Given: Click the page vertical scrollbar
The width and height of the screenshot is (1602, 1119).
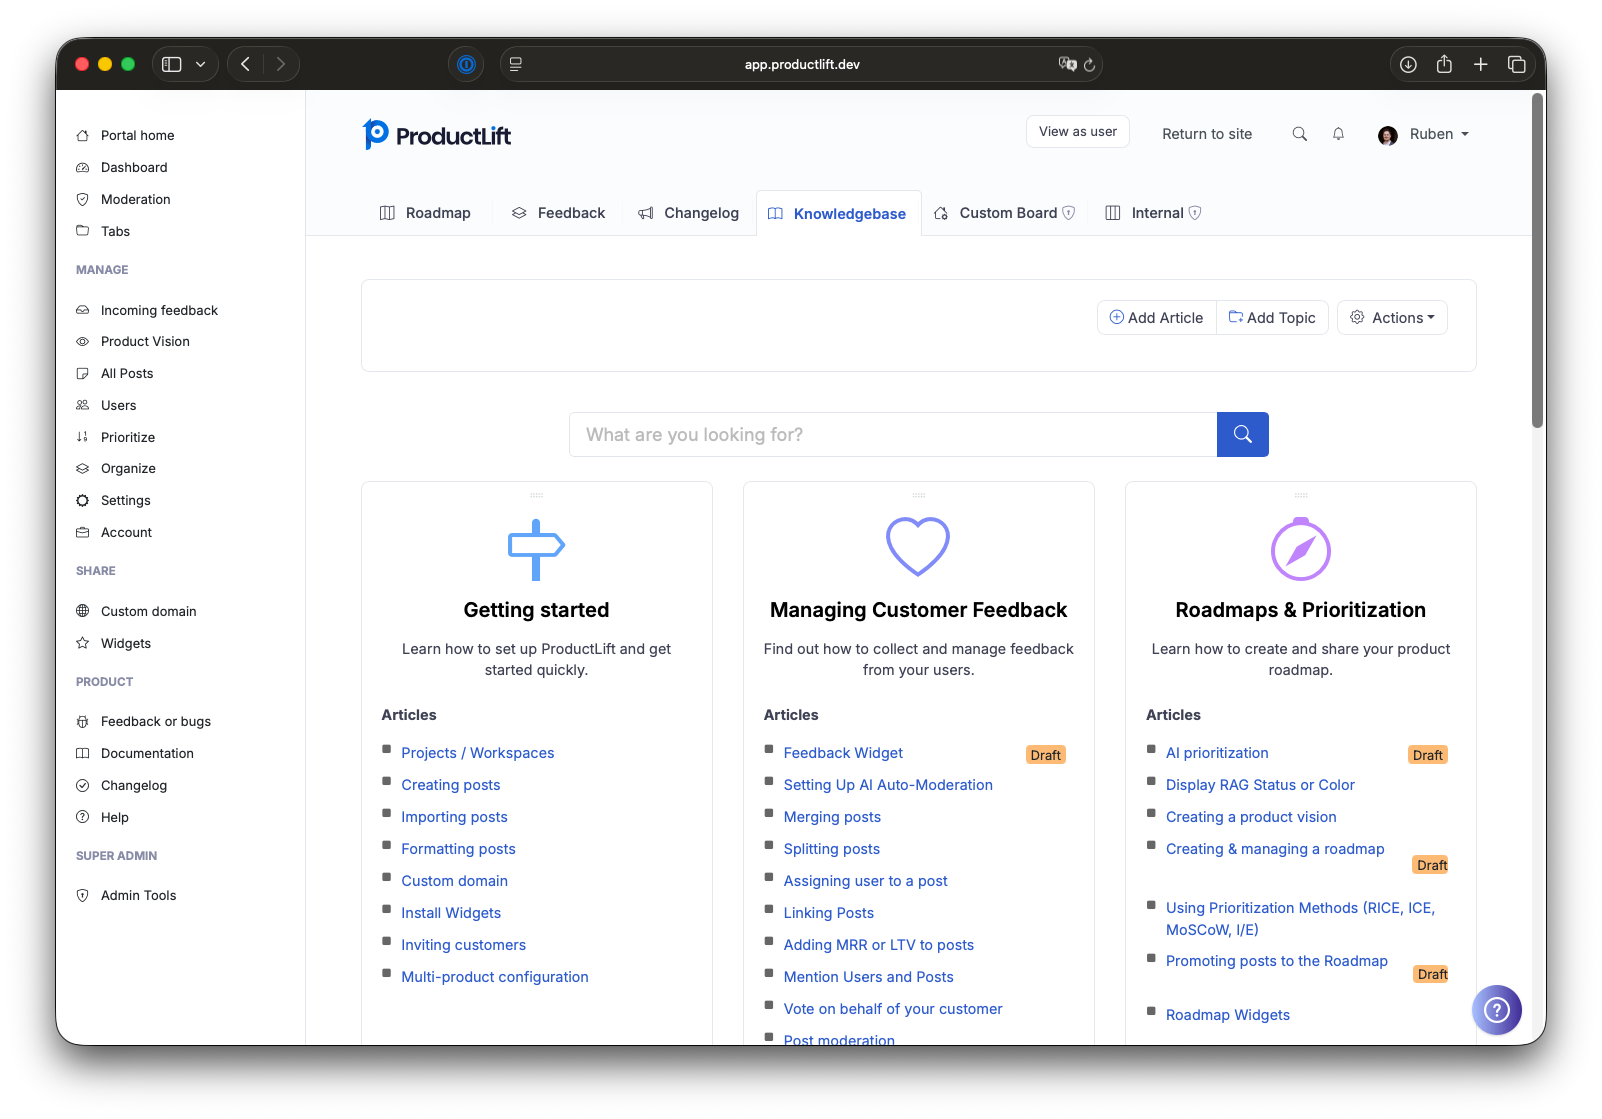Looking at the screenshot, I should click(x=1538, y=260).
